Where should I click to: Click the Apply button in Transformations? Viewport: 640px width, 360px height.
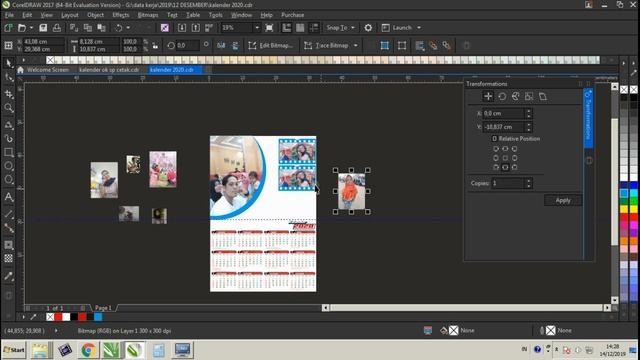(x=563, y=200)
